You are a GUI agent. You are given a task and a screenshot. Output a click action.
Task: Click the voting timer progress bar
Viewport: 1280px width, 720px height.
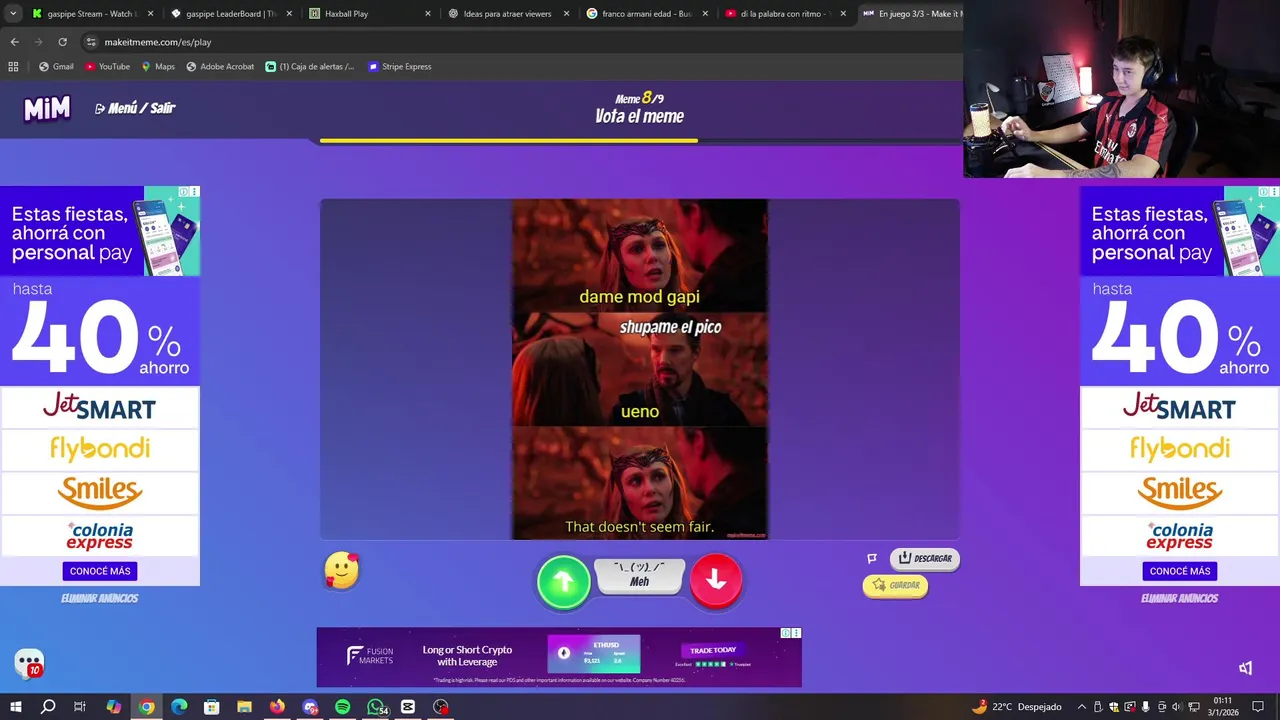tap(640, 141)
